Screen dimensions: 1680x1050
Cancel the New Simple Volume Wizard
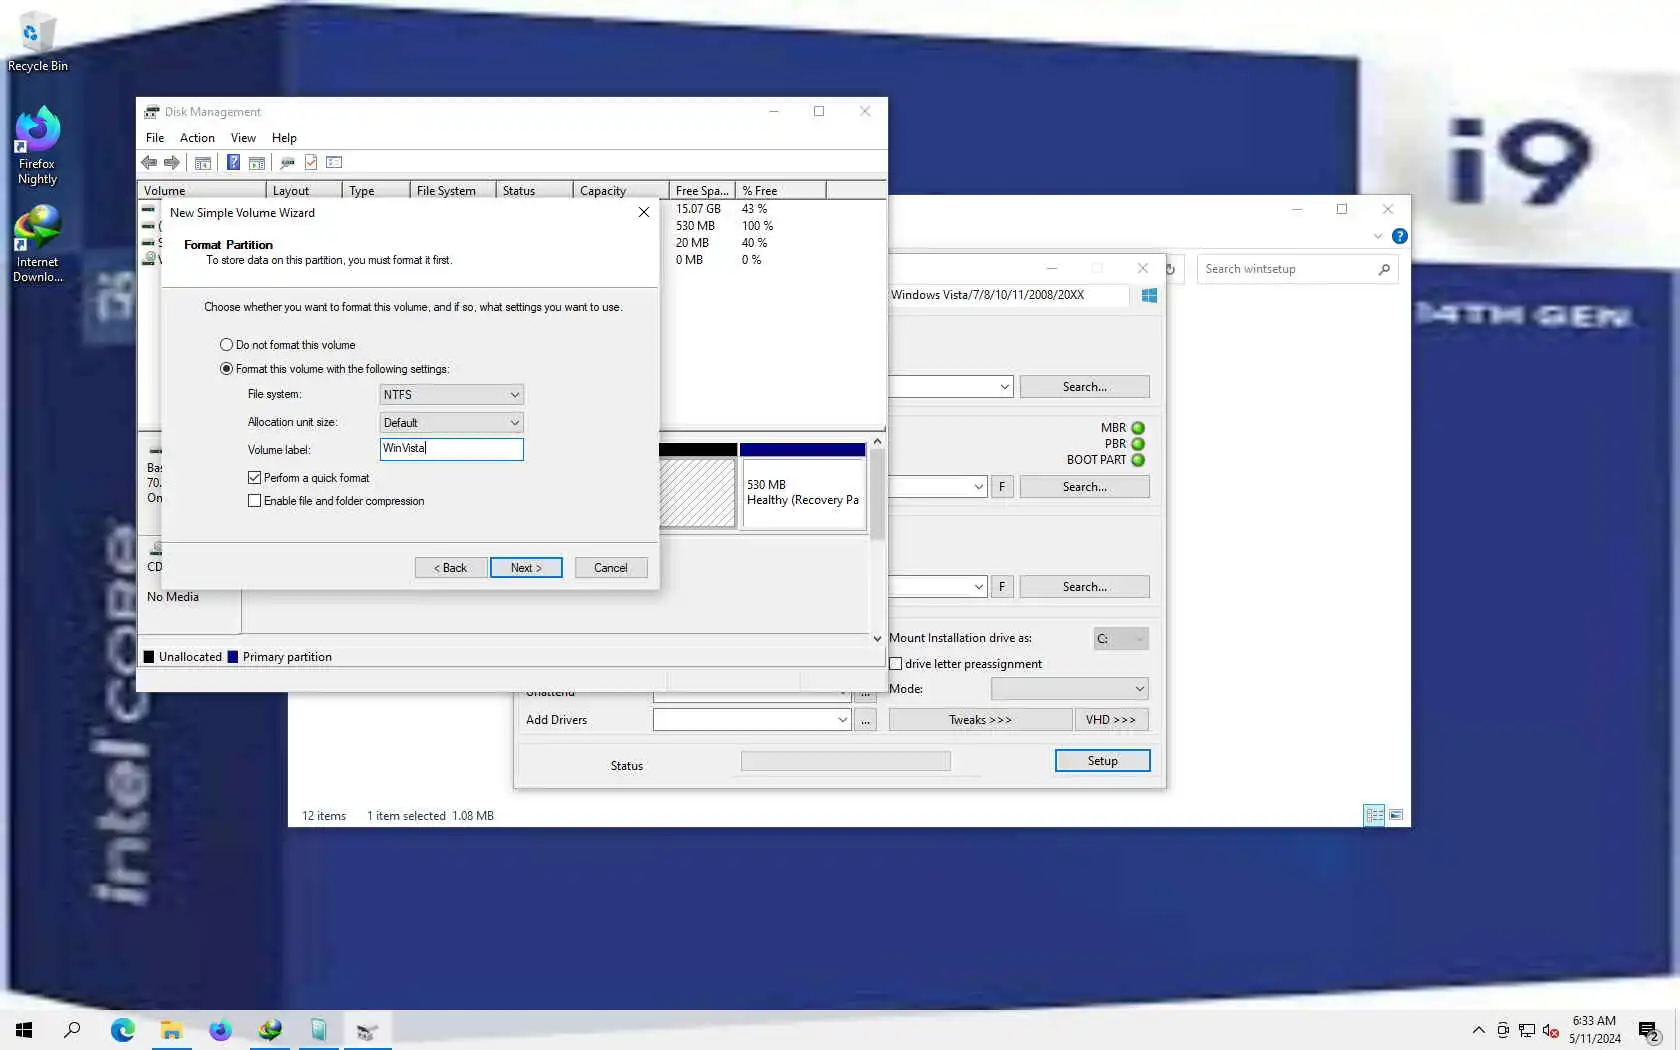point(611,568)
